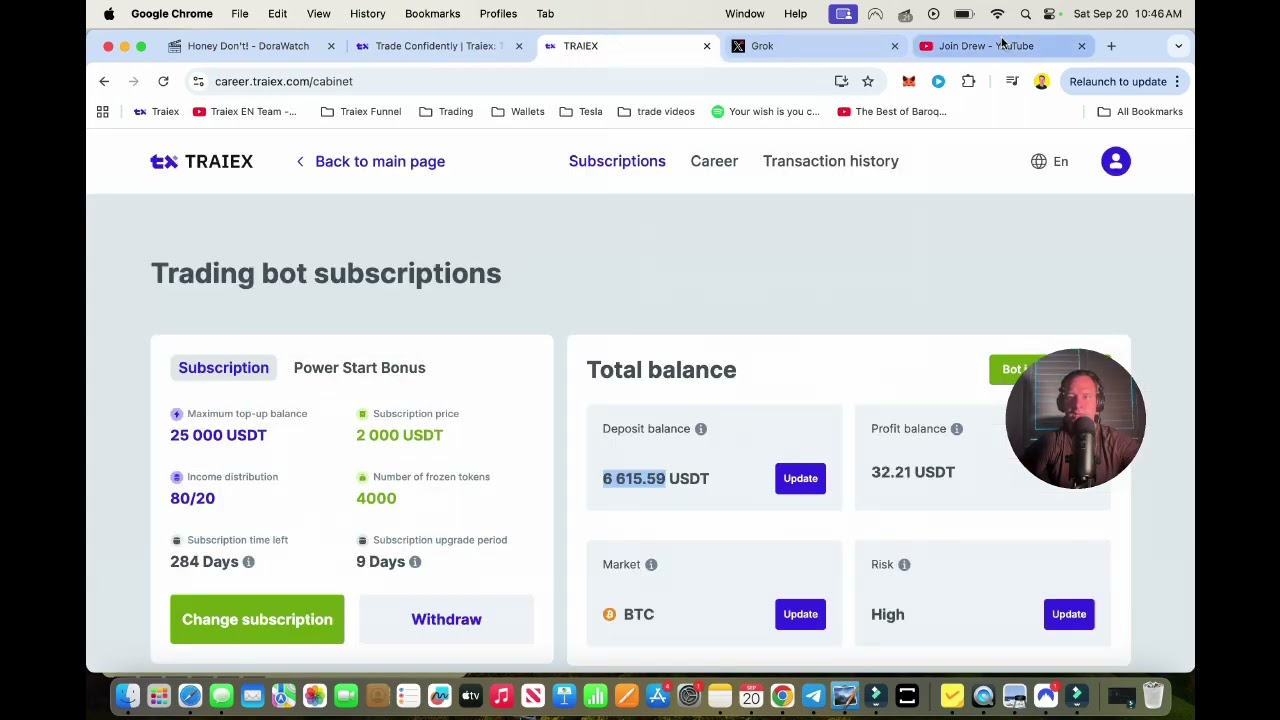Open the trade videos bookmark folder

coord(656,112)
